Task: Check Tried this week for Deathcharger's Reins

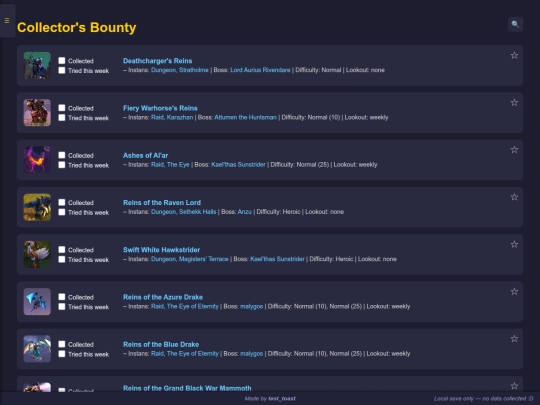Action: [62, 70]
